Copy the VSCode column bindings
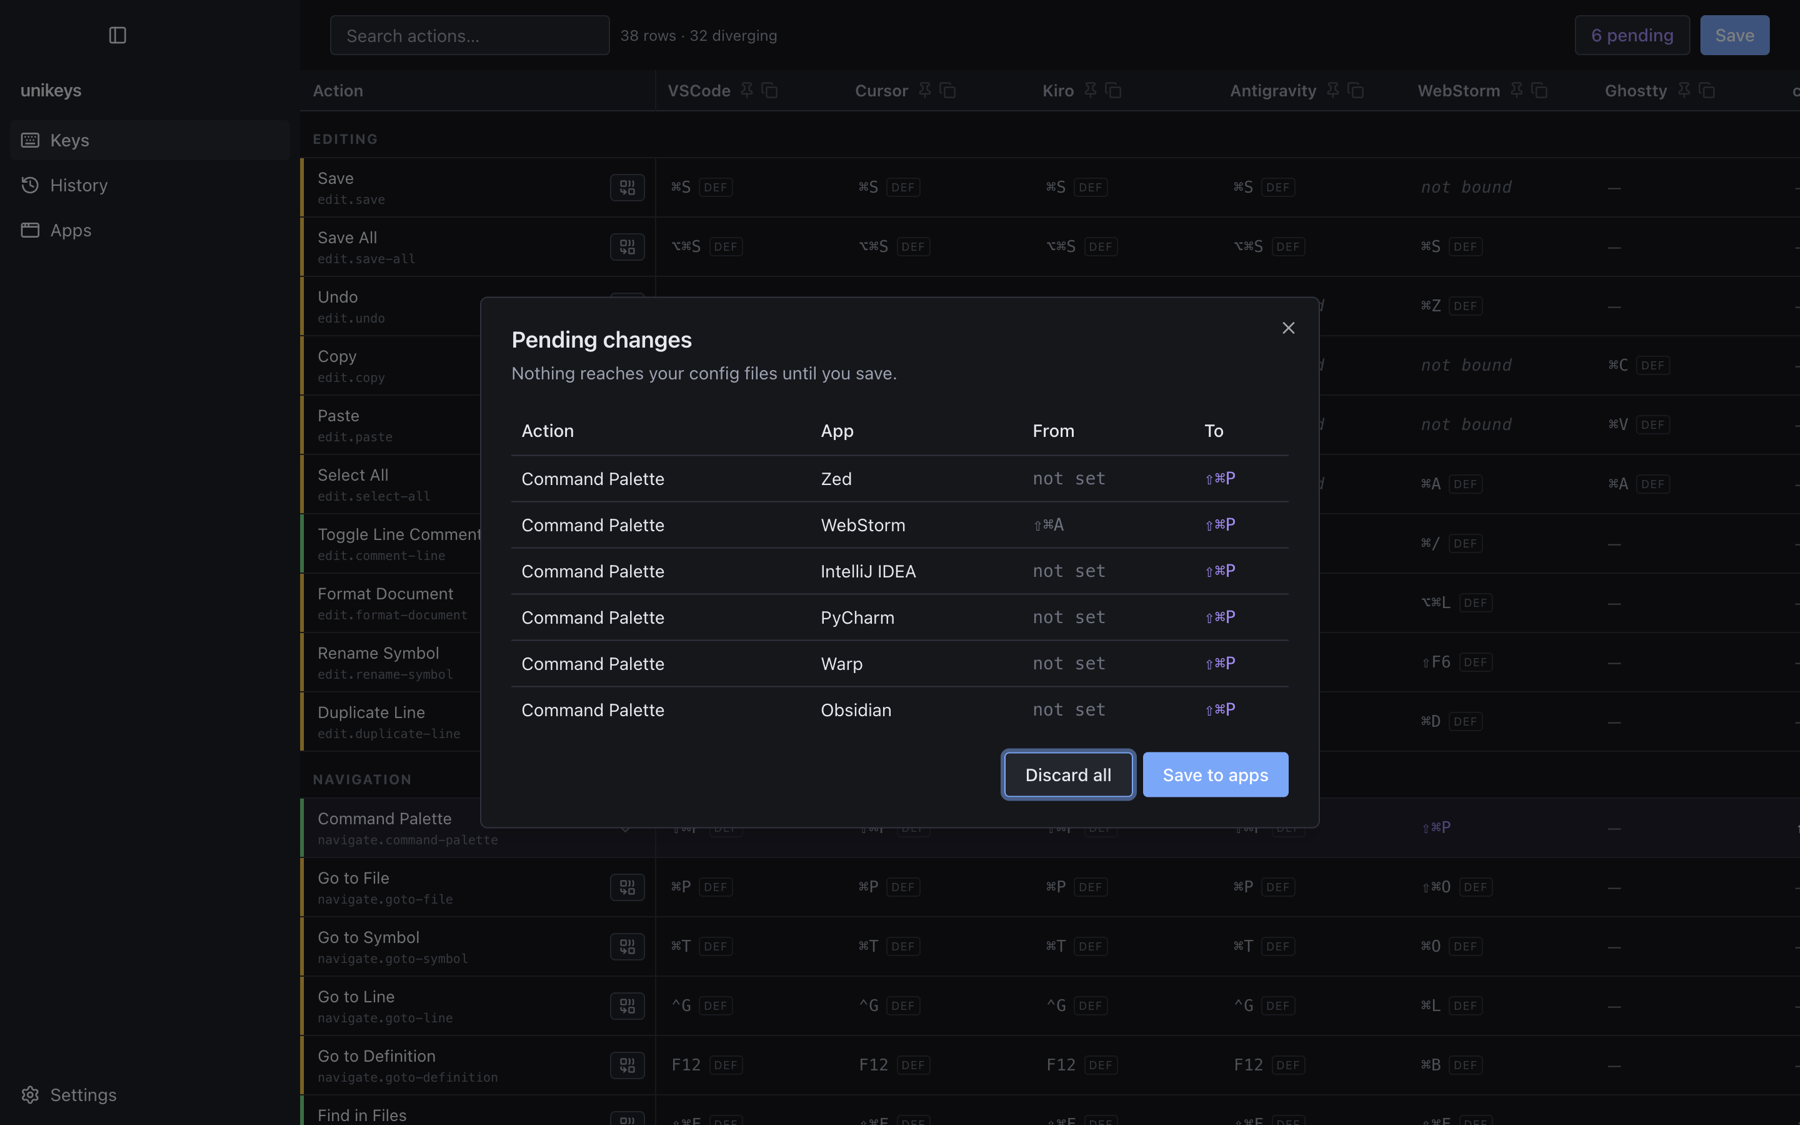This screenshot has width=1800, height=1125. [769, 90]
